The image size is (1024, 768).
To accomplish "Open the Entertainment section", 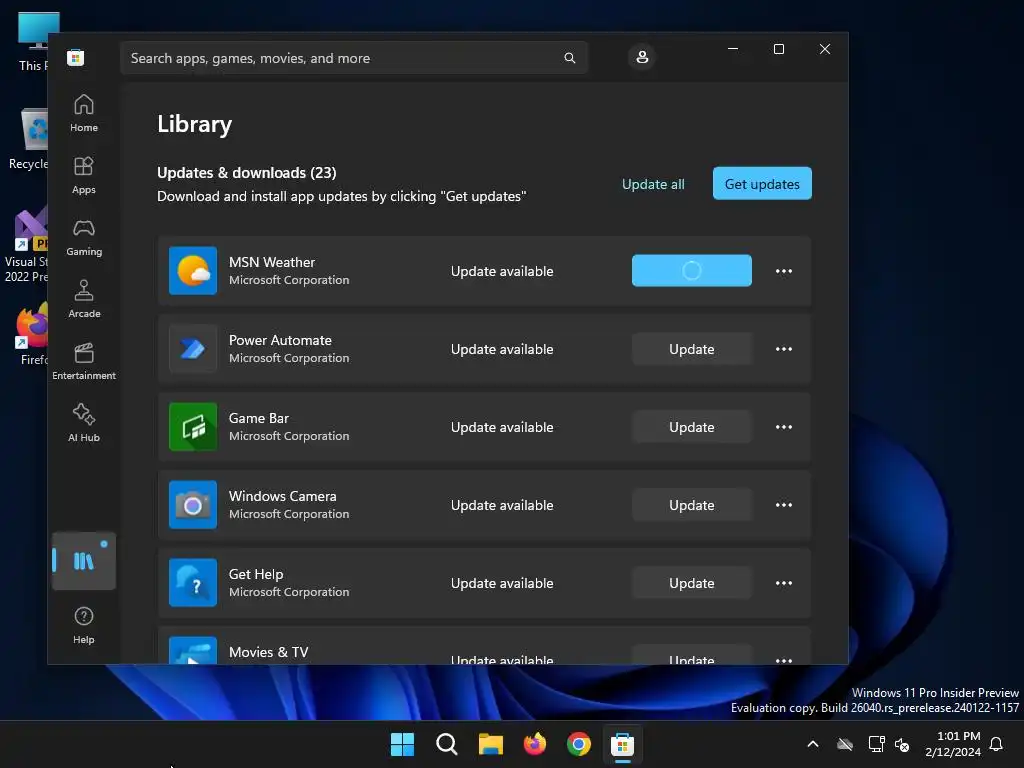I will 84,361.
